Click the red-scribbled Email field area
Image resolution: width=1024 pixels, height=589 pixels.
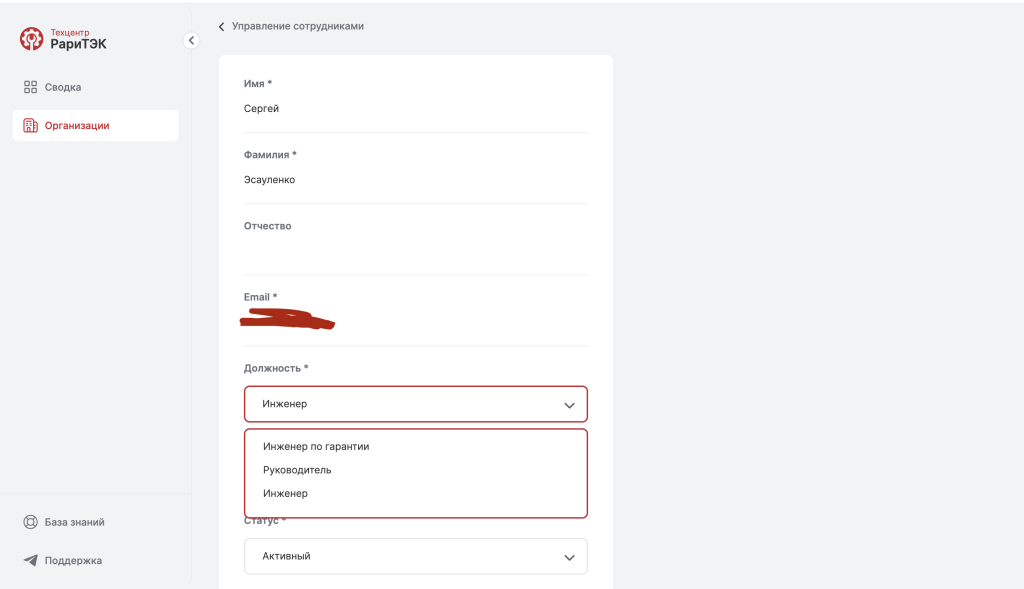coord(286,320)
